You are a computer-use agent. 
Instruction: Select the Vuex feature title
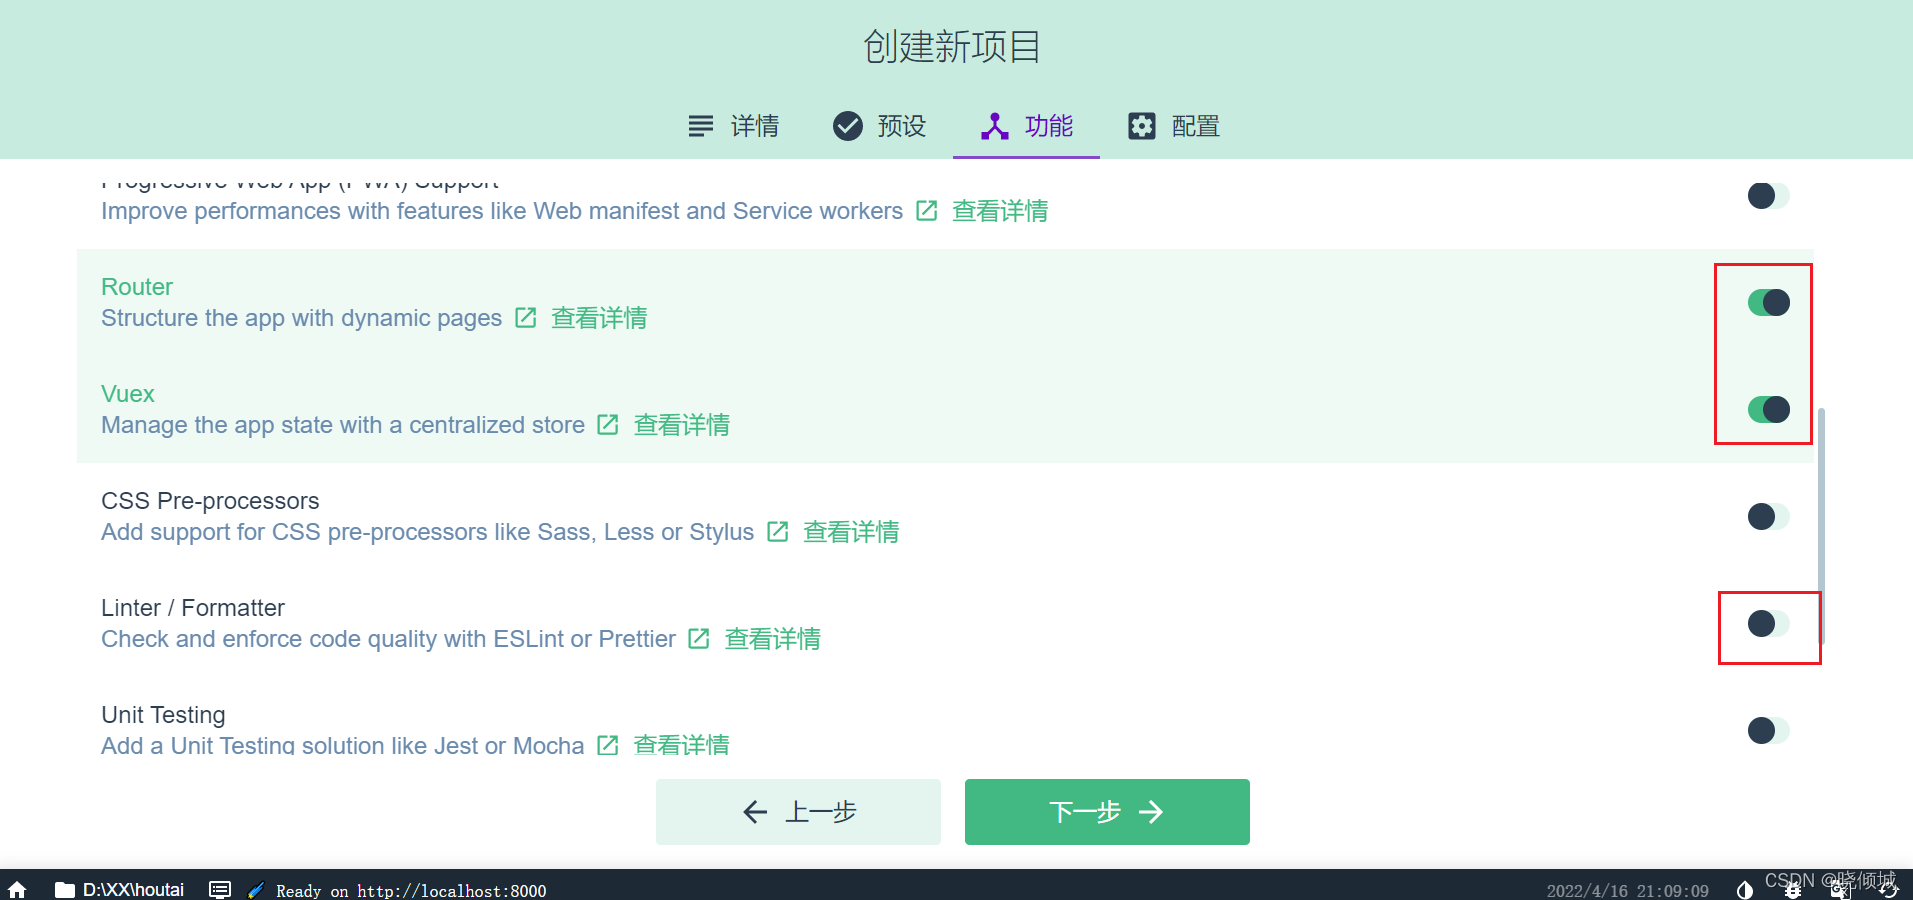click(128, 394)
